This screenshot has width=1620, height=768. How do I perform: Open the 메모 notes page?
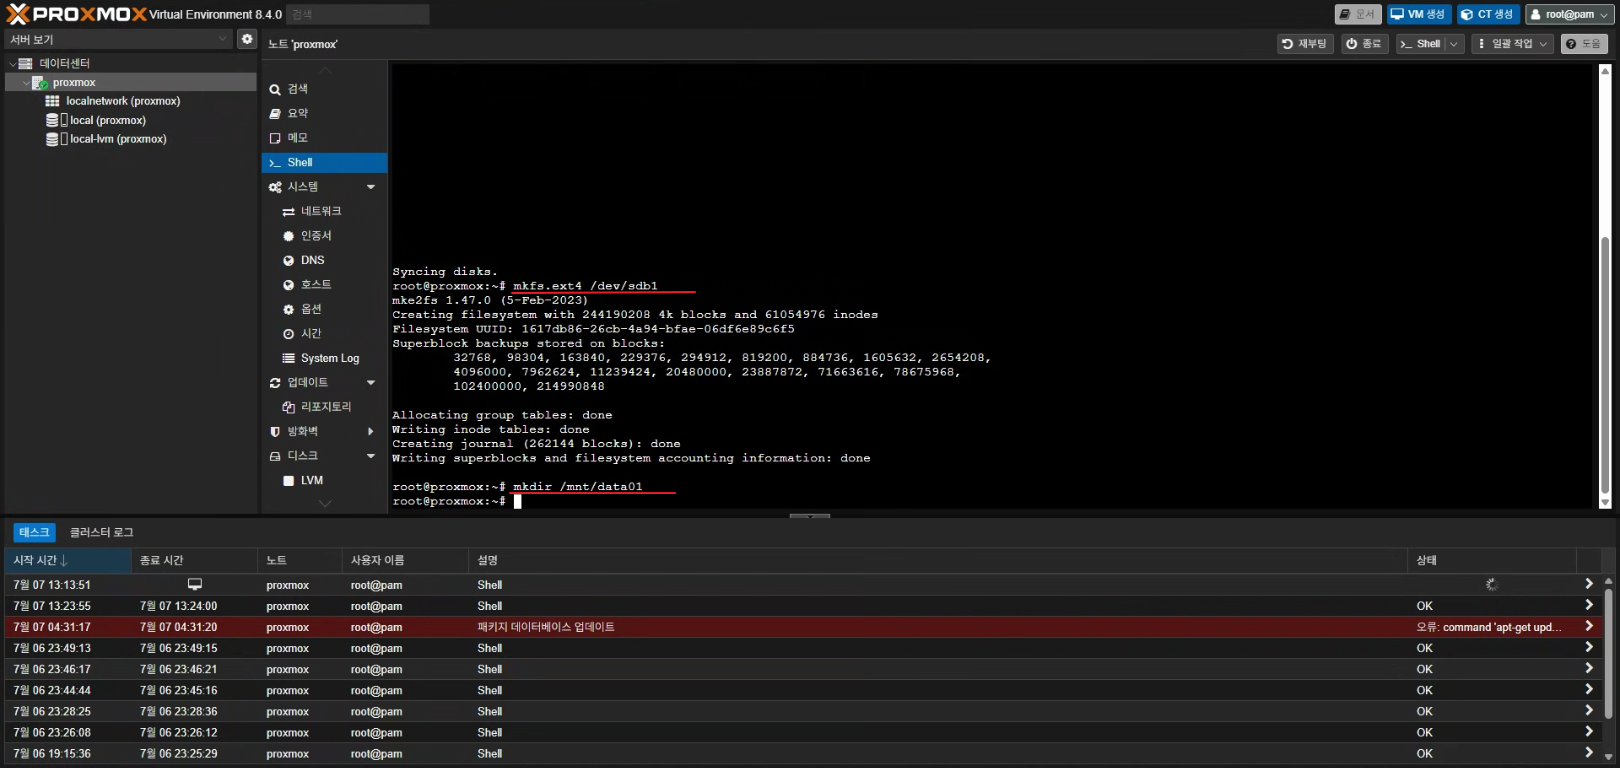(x=324, y=138)
